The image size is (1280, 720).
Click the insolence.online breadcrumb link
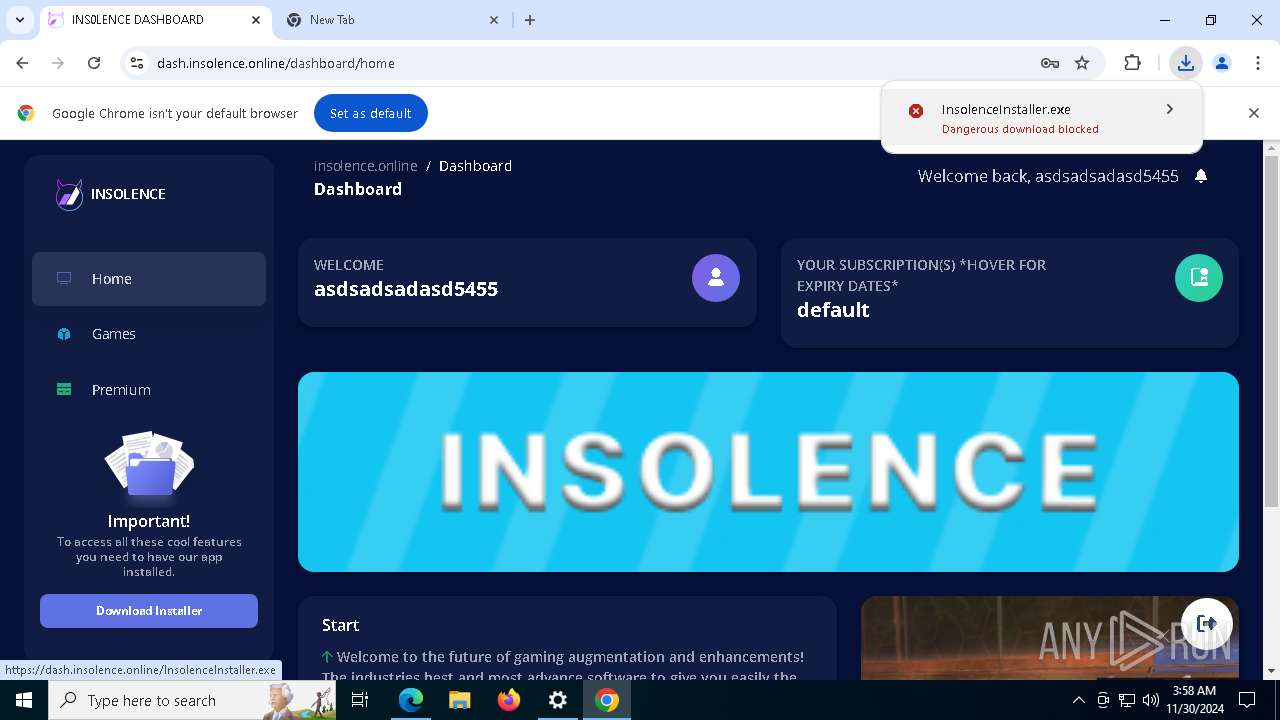point(366,166)
